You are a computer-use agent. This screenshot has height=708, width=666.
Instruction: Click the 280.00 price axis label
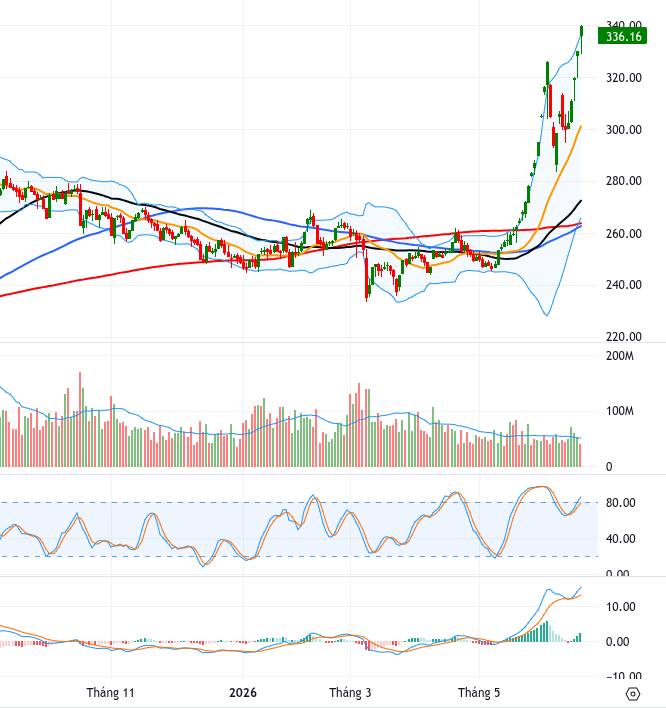pyautogui.click(x=624, y=181)
